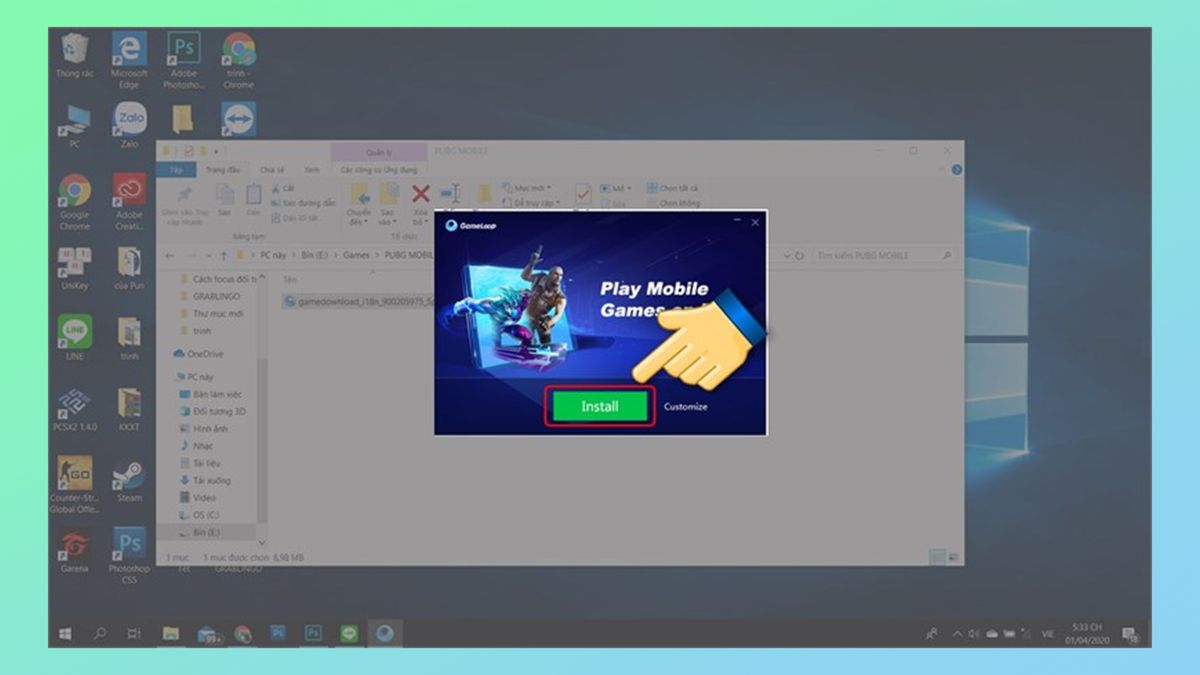Click the Quản lý contextual tab in Explorer
This screenshot has height=675, width=1200.
pyautogui.click(x=378, y=153)
